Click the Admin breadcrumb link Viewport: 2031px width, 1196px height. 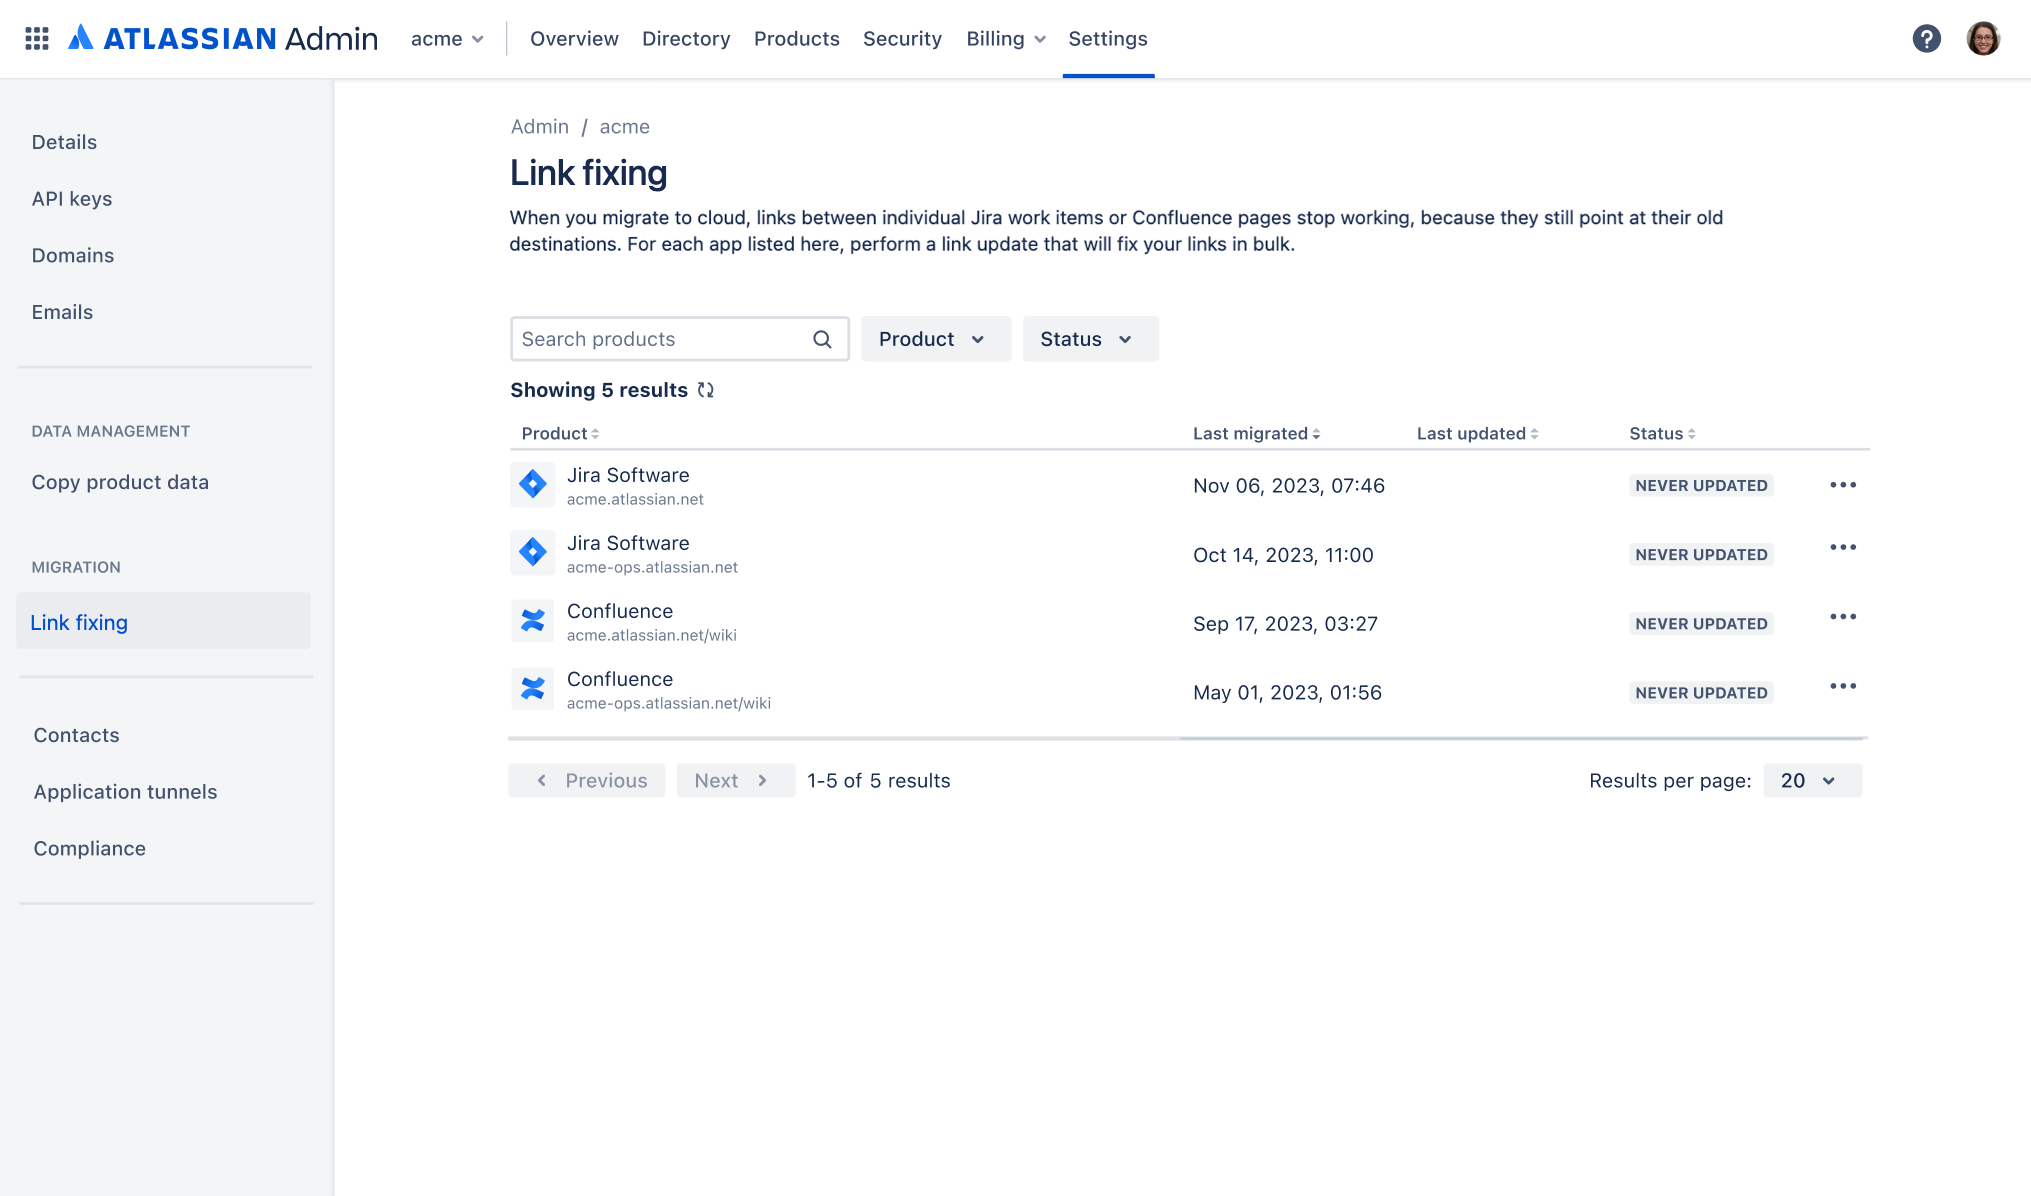539,127
